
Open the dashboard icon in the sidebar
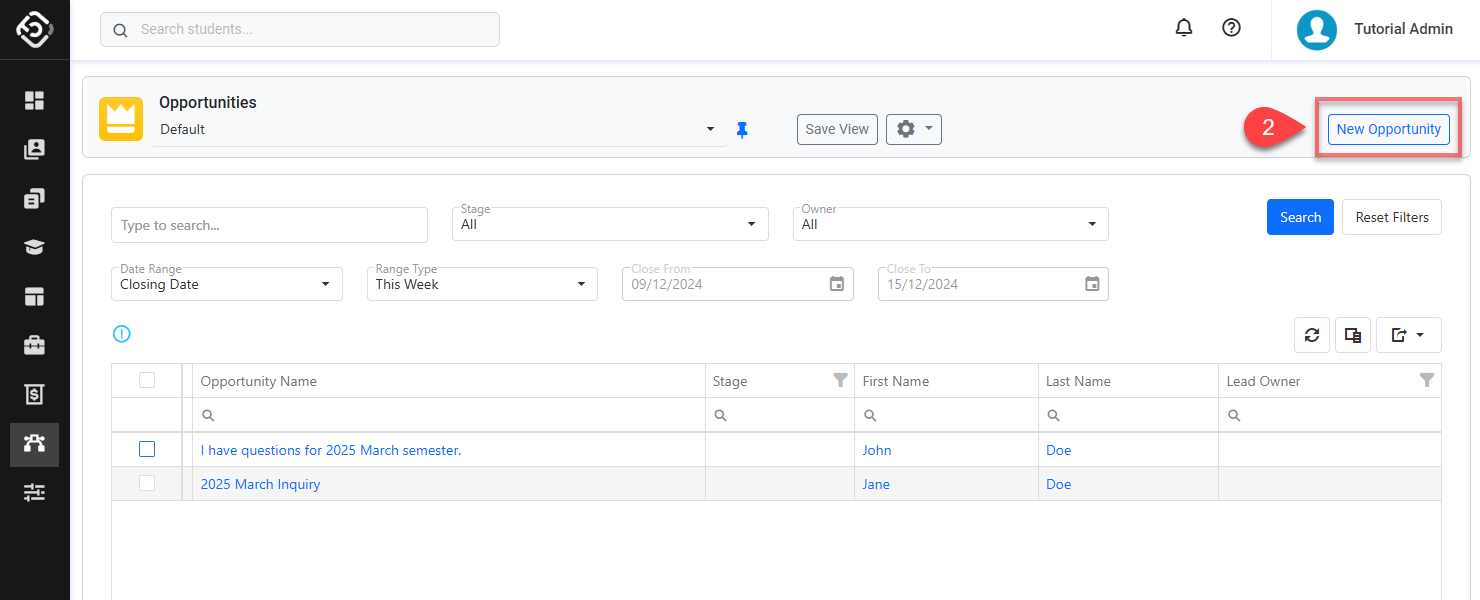(x=35, y=100)
